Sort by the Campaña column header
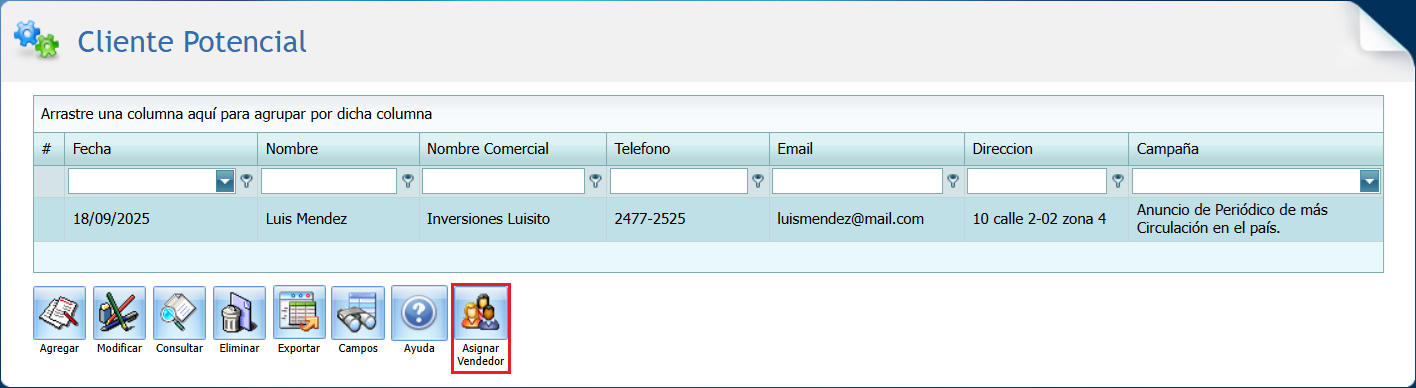The image size is (1416, 388). point(1256,149)
